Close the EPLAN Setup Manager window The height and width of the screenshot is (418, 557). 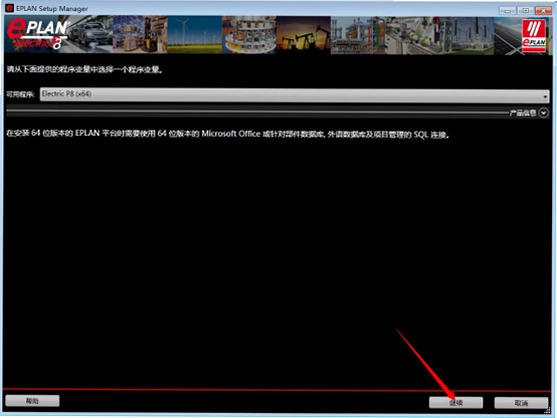coord(544,10)
